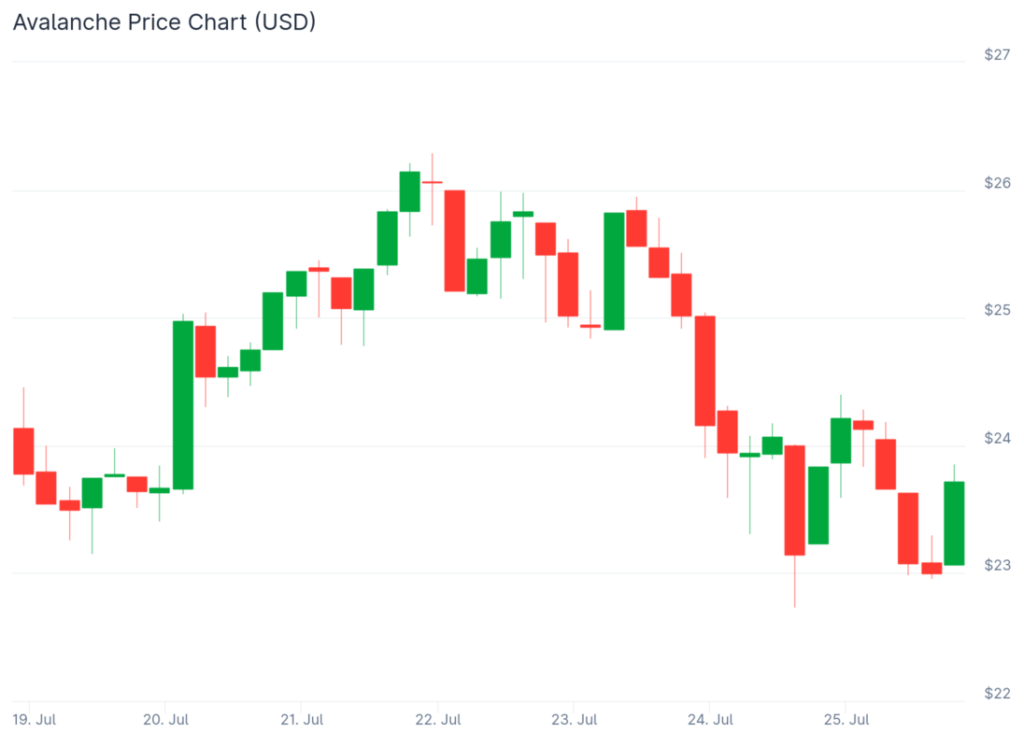Screen dimensions: 1024x747
Task: Select the 19. Jul date label
Action: 35,719
